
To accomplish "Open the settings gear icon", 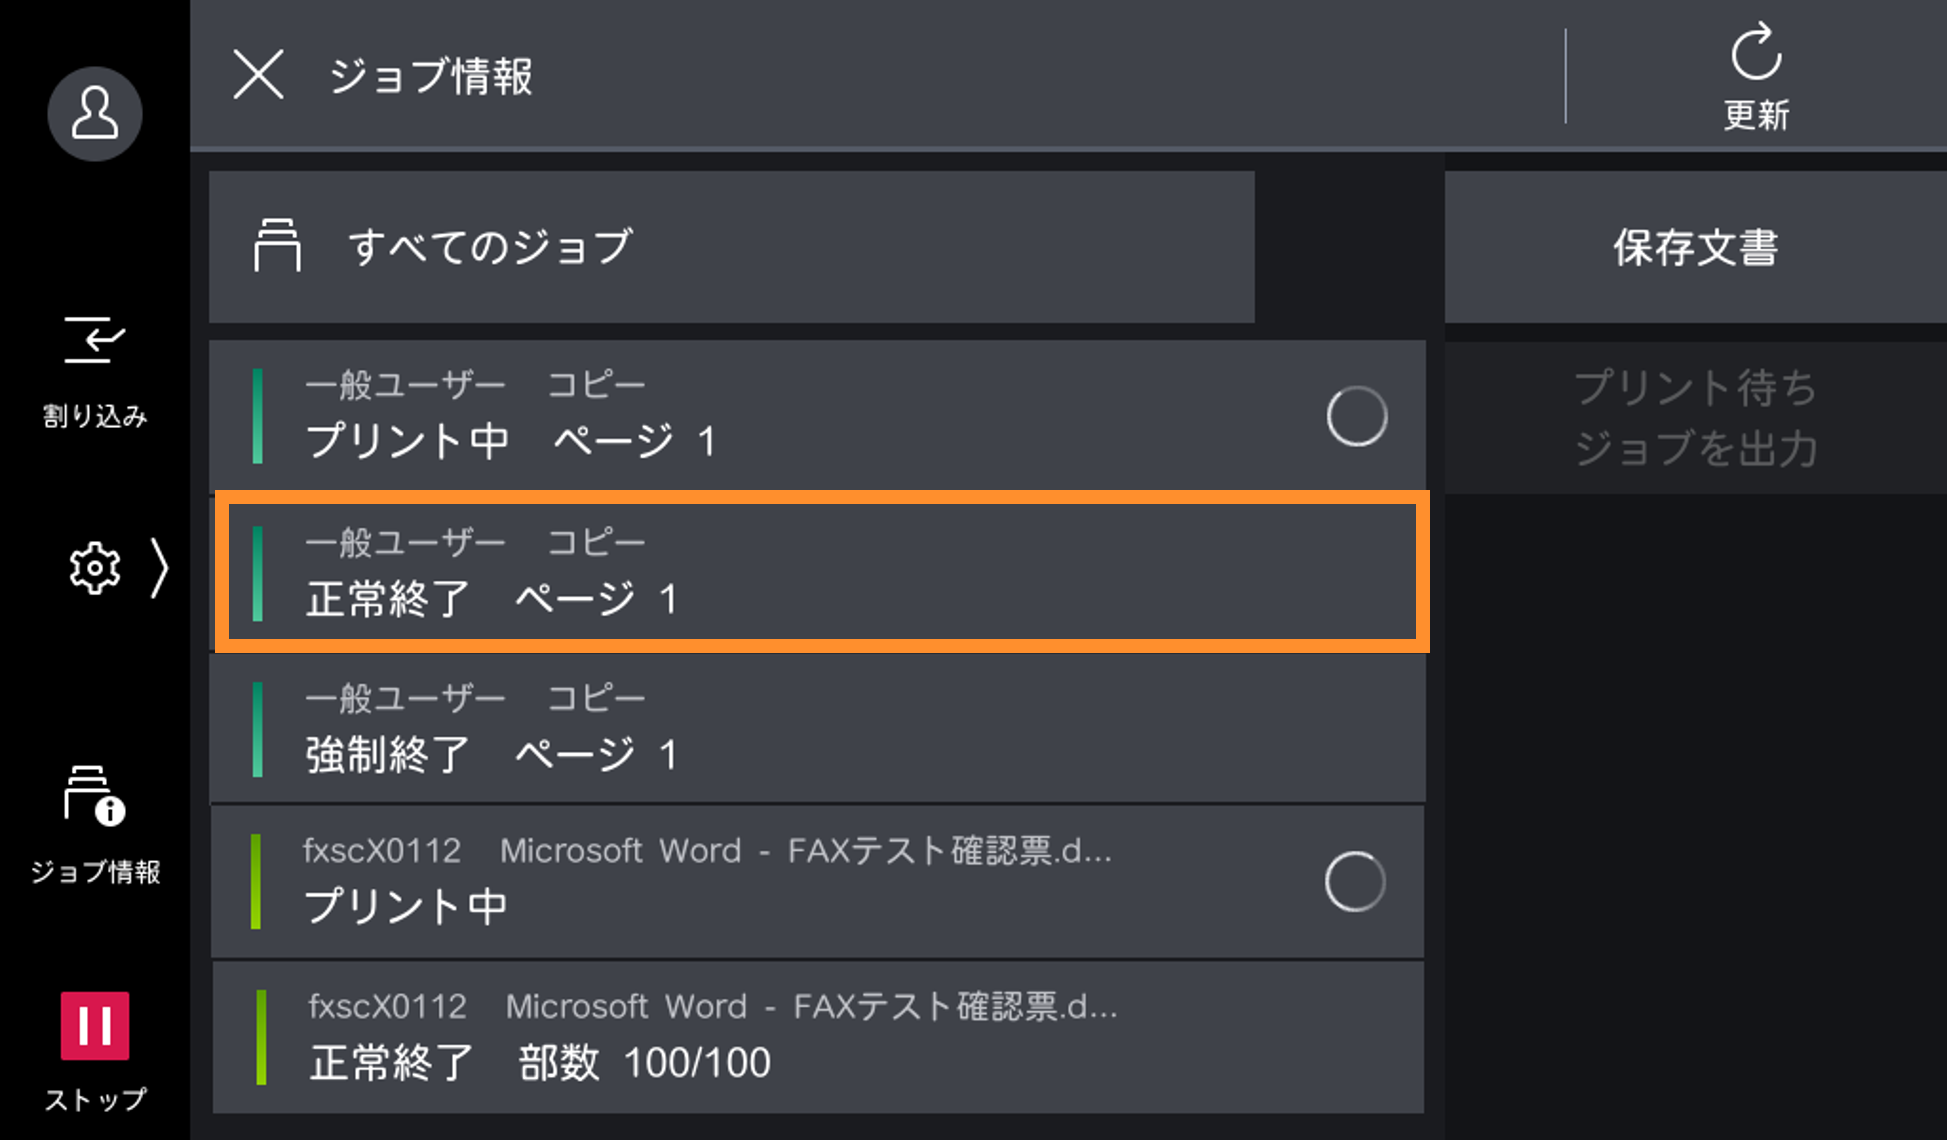I will coord(95,569).
